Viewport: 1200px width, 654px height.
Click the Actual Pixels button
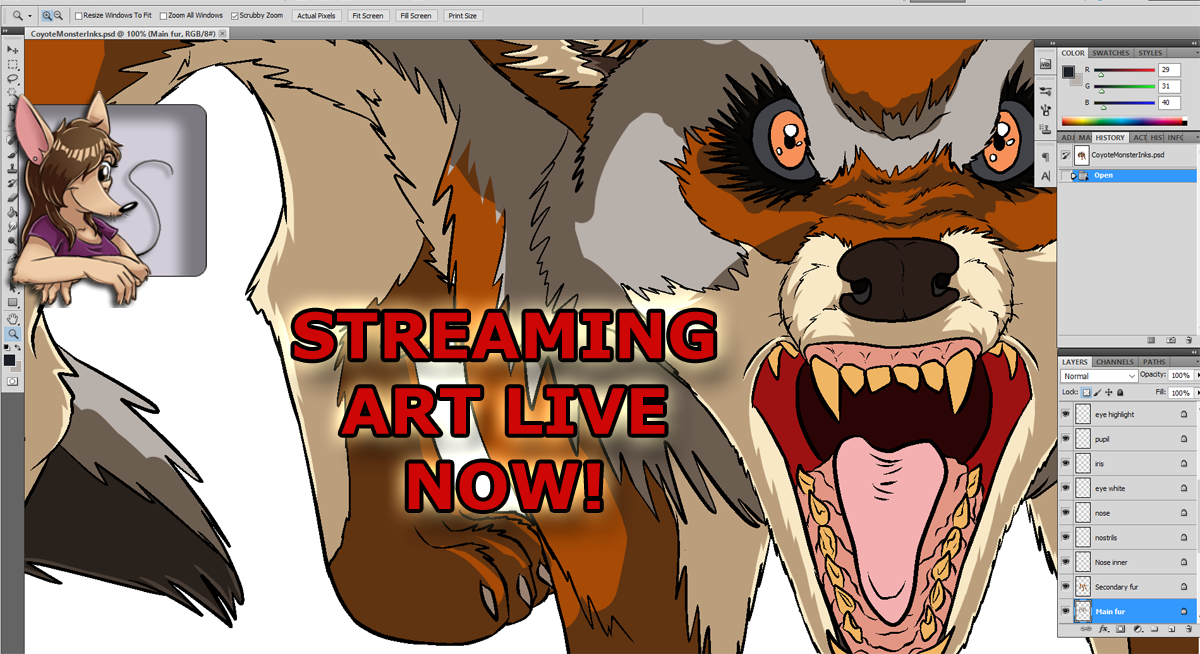point(316,16)
